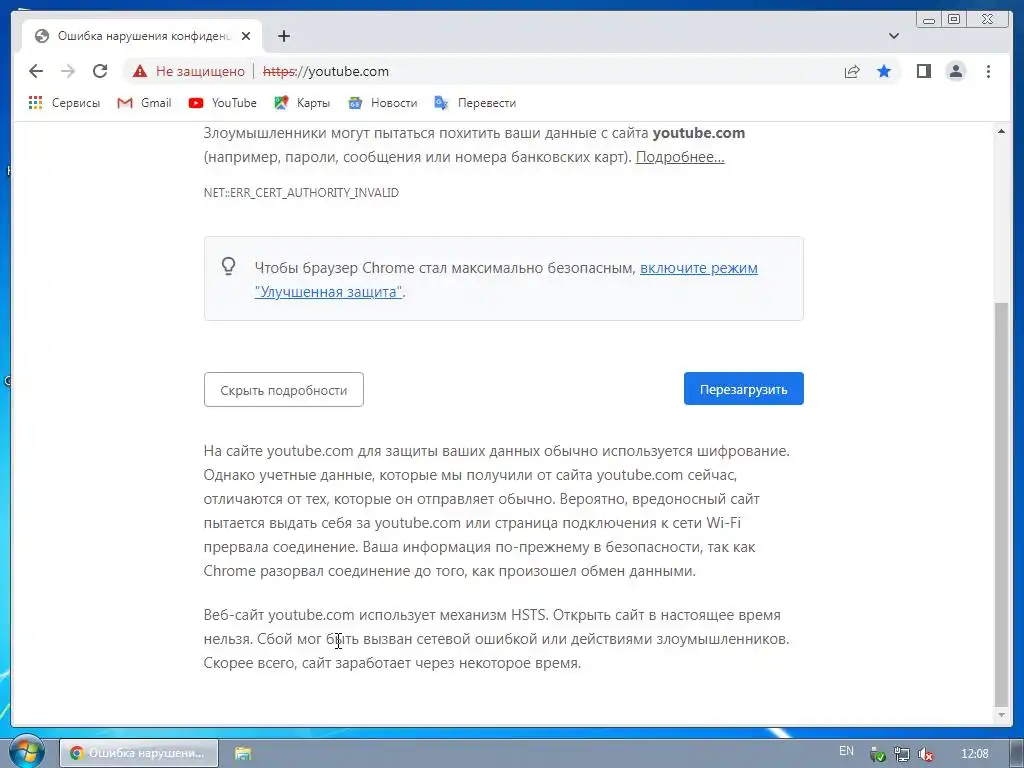Click the taskbar clock 12:08

tap(974, 754)
